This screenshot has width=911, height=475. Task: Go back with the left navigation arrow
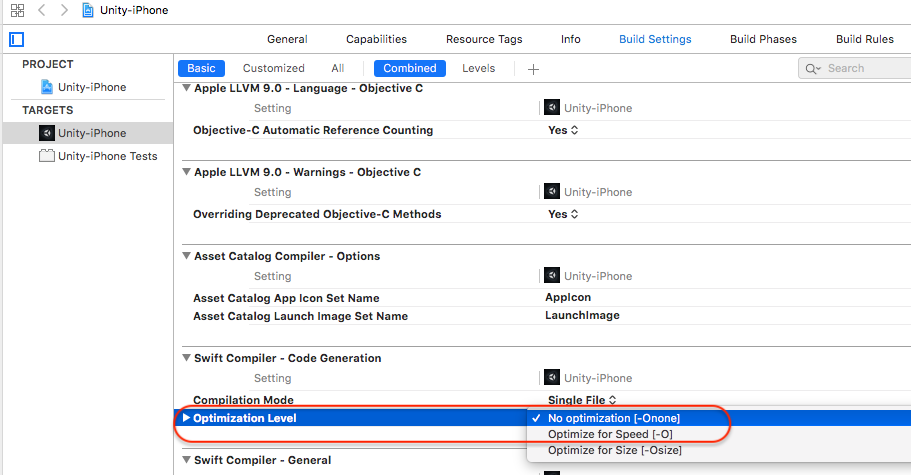point(42,10)
